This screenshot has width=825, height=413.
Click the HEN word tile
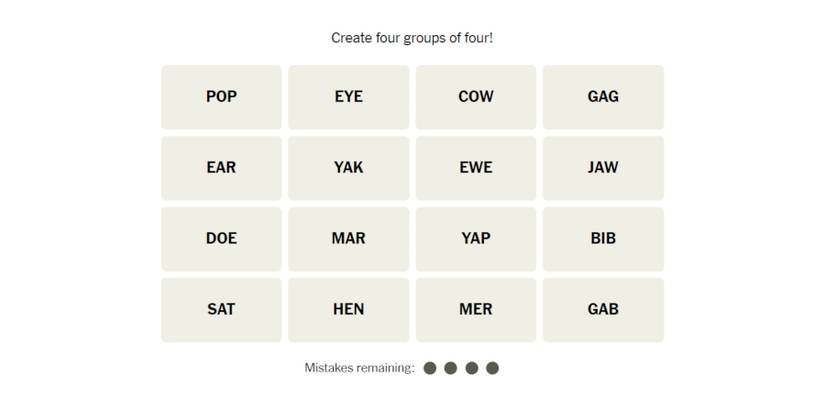point(348,310)
